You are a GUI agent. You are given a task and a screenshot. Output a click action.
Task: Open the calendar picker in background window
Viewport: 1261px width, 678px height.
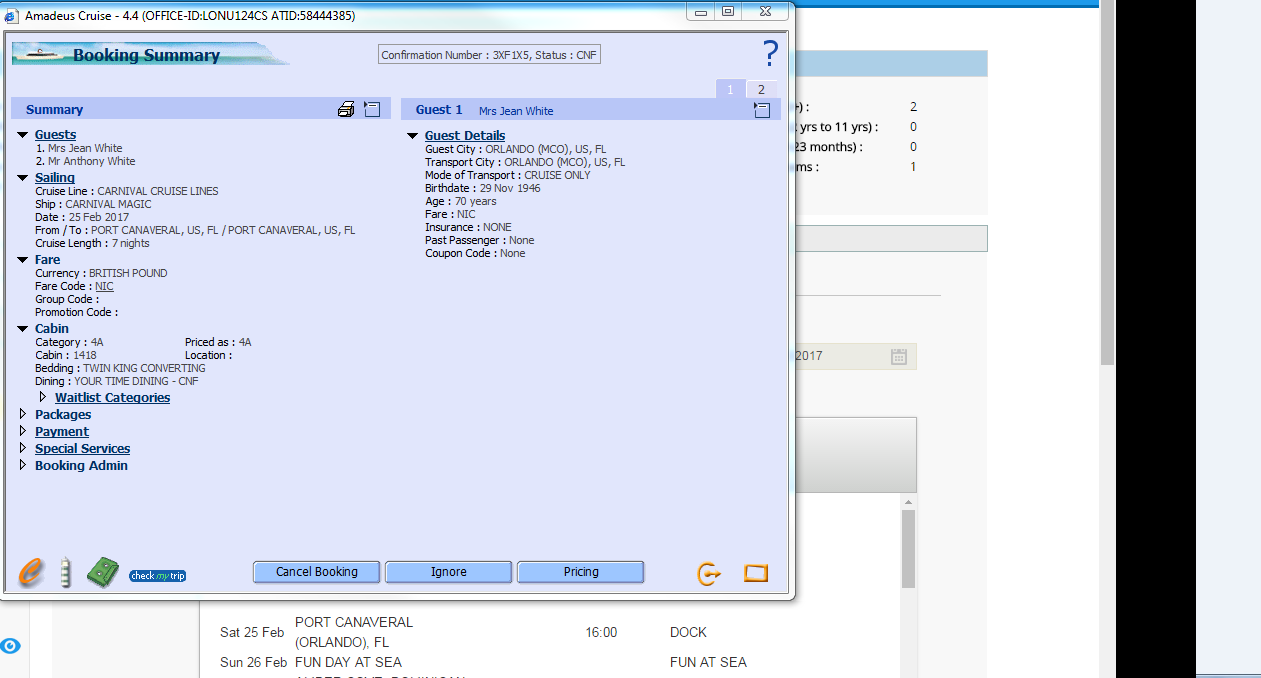(898, 356)
